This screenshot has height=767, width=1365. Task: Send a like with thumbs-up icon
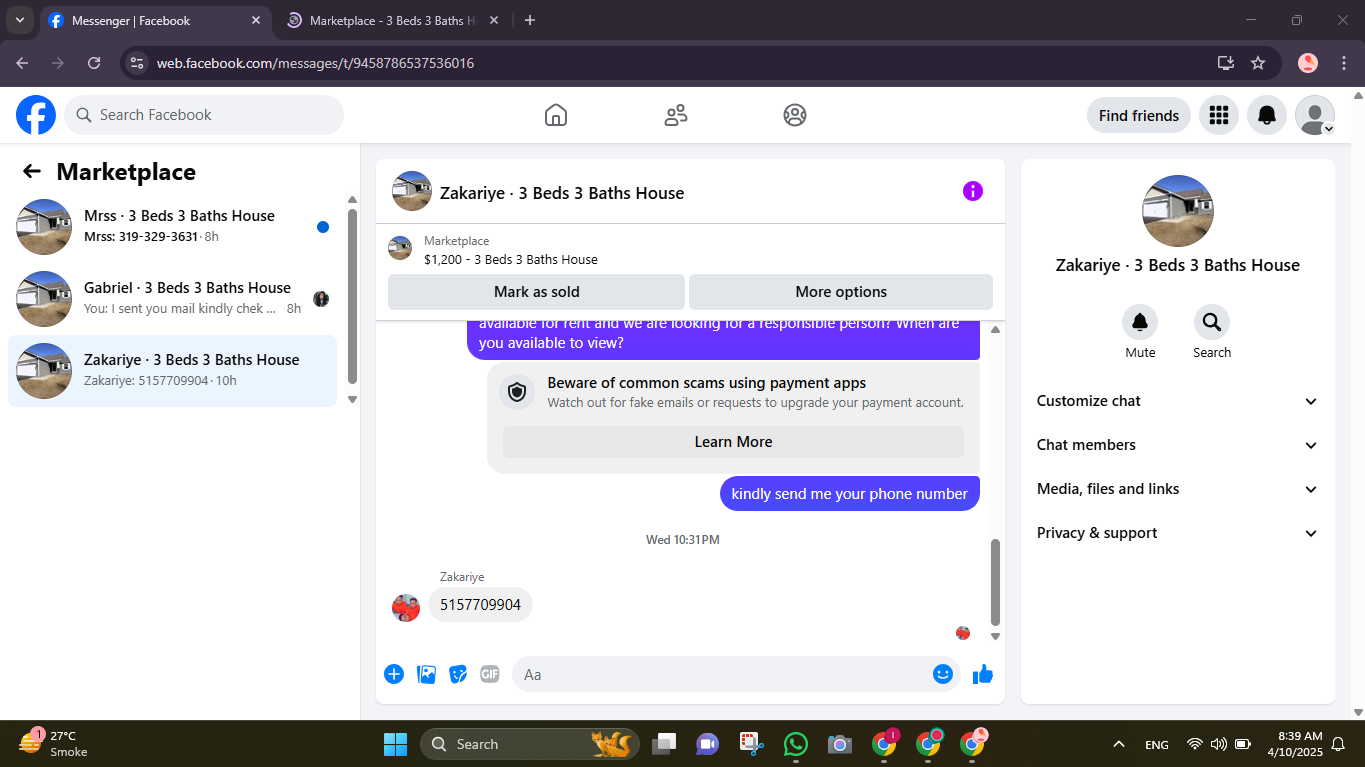pos(983,674)
